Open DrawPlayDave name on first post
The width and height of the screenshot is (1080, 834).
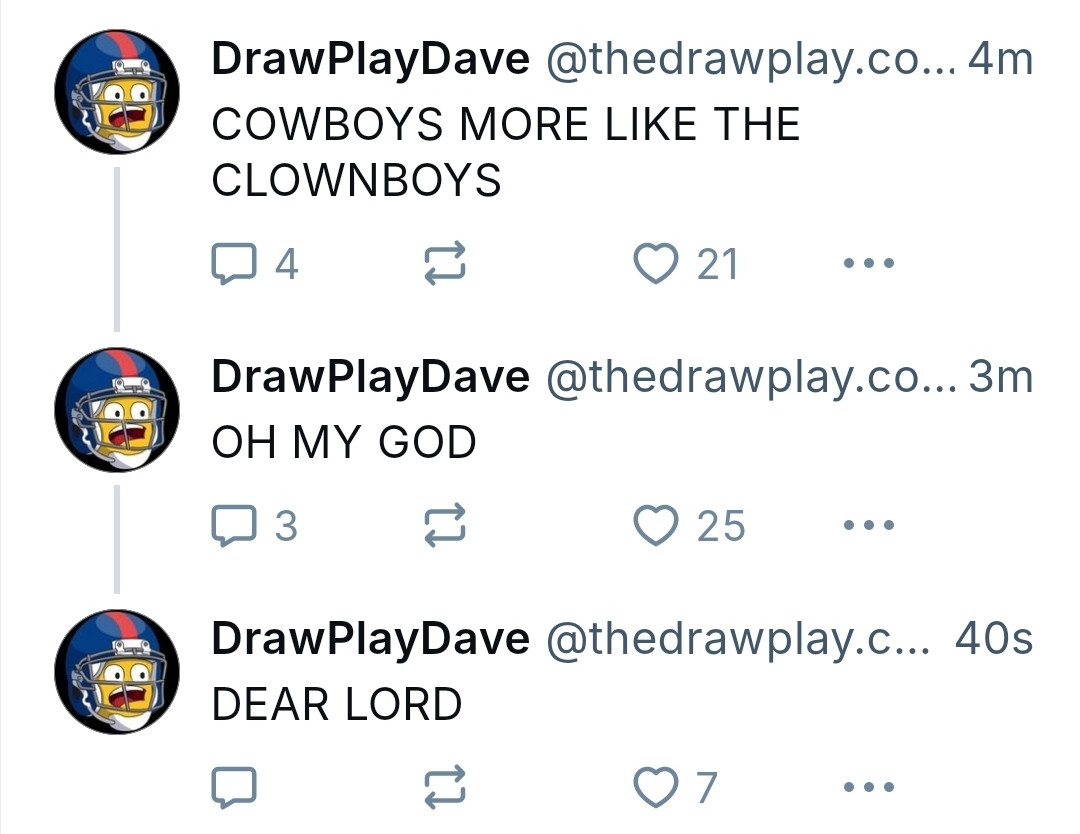371,60
